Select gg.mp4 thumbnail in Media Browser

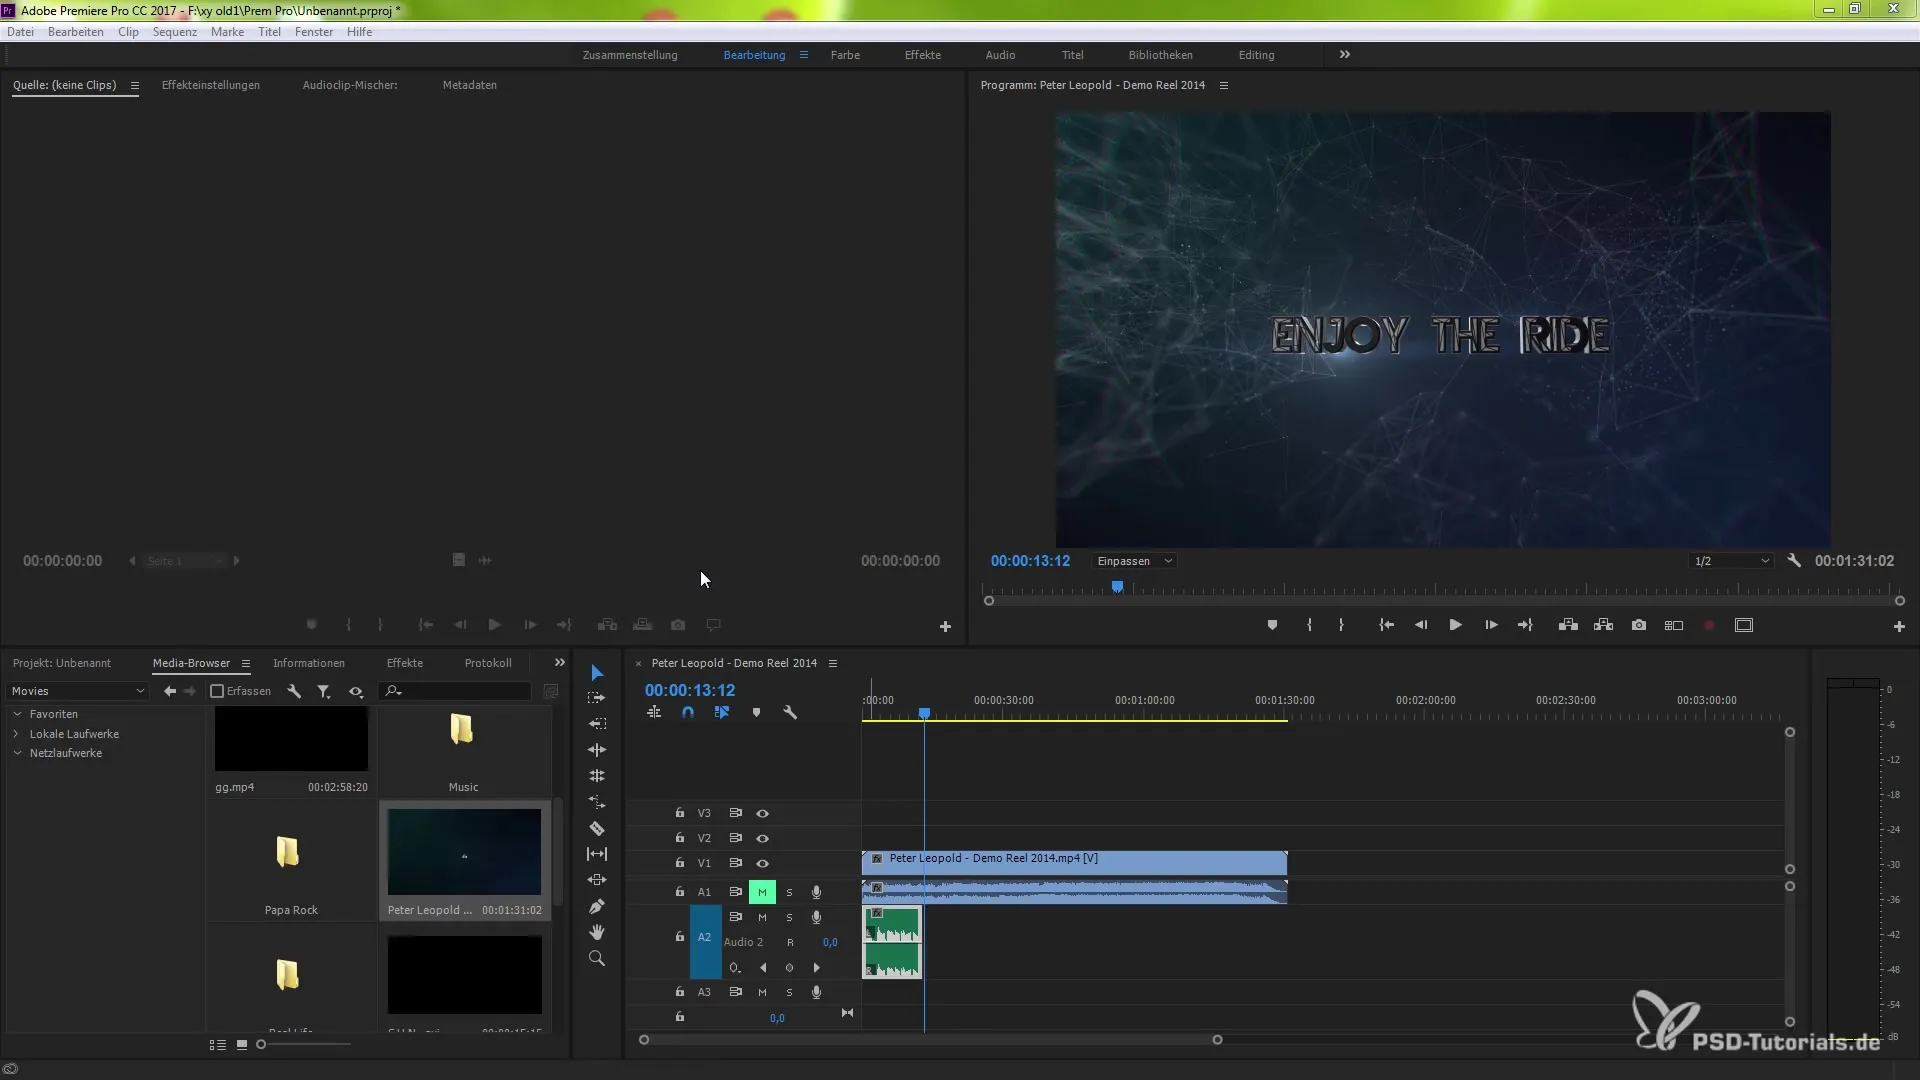[x=291, y=739]
